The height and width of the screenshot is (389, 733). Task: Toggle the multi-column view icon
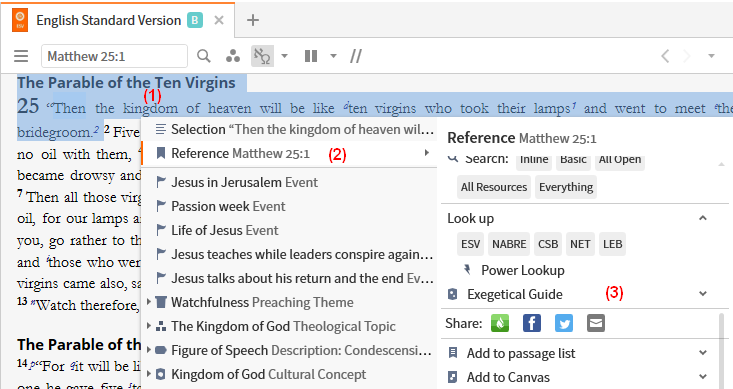[311, 56]
